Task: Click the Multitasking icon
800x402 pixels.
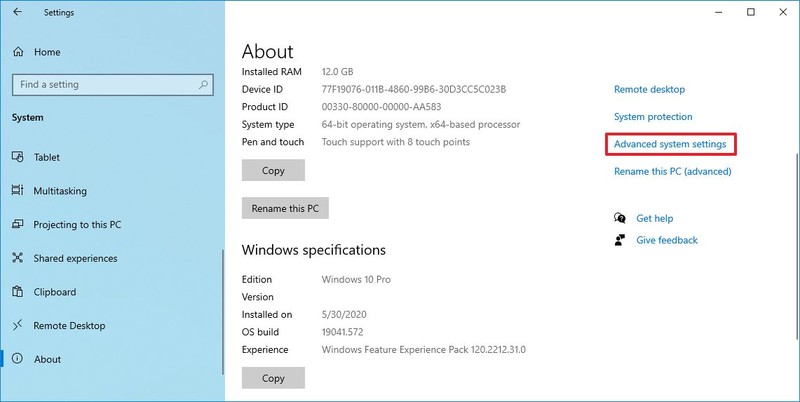Action: (x=18, y=191)
